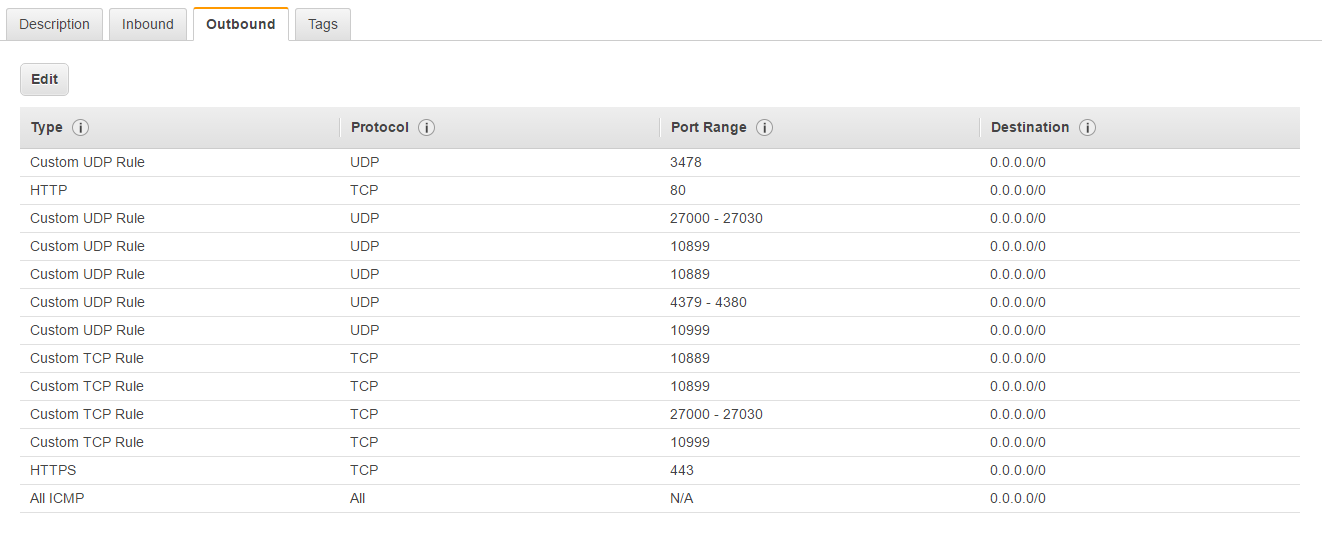Click the Port Range info icon
Screen dimensions: 1322x539
point(764,128)
